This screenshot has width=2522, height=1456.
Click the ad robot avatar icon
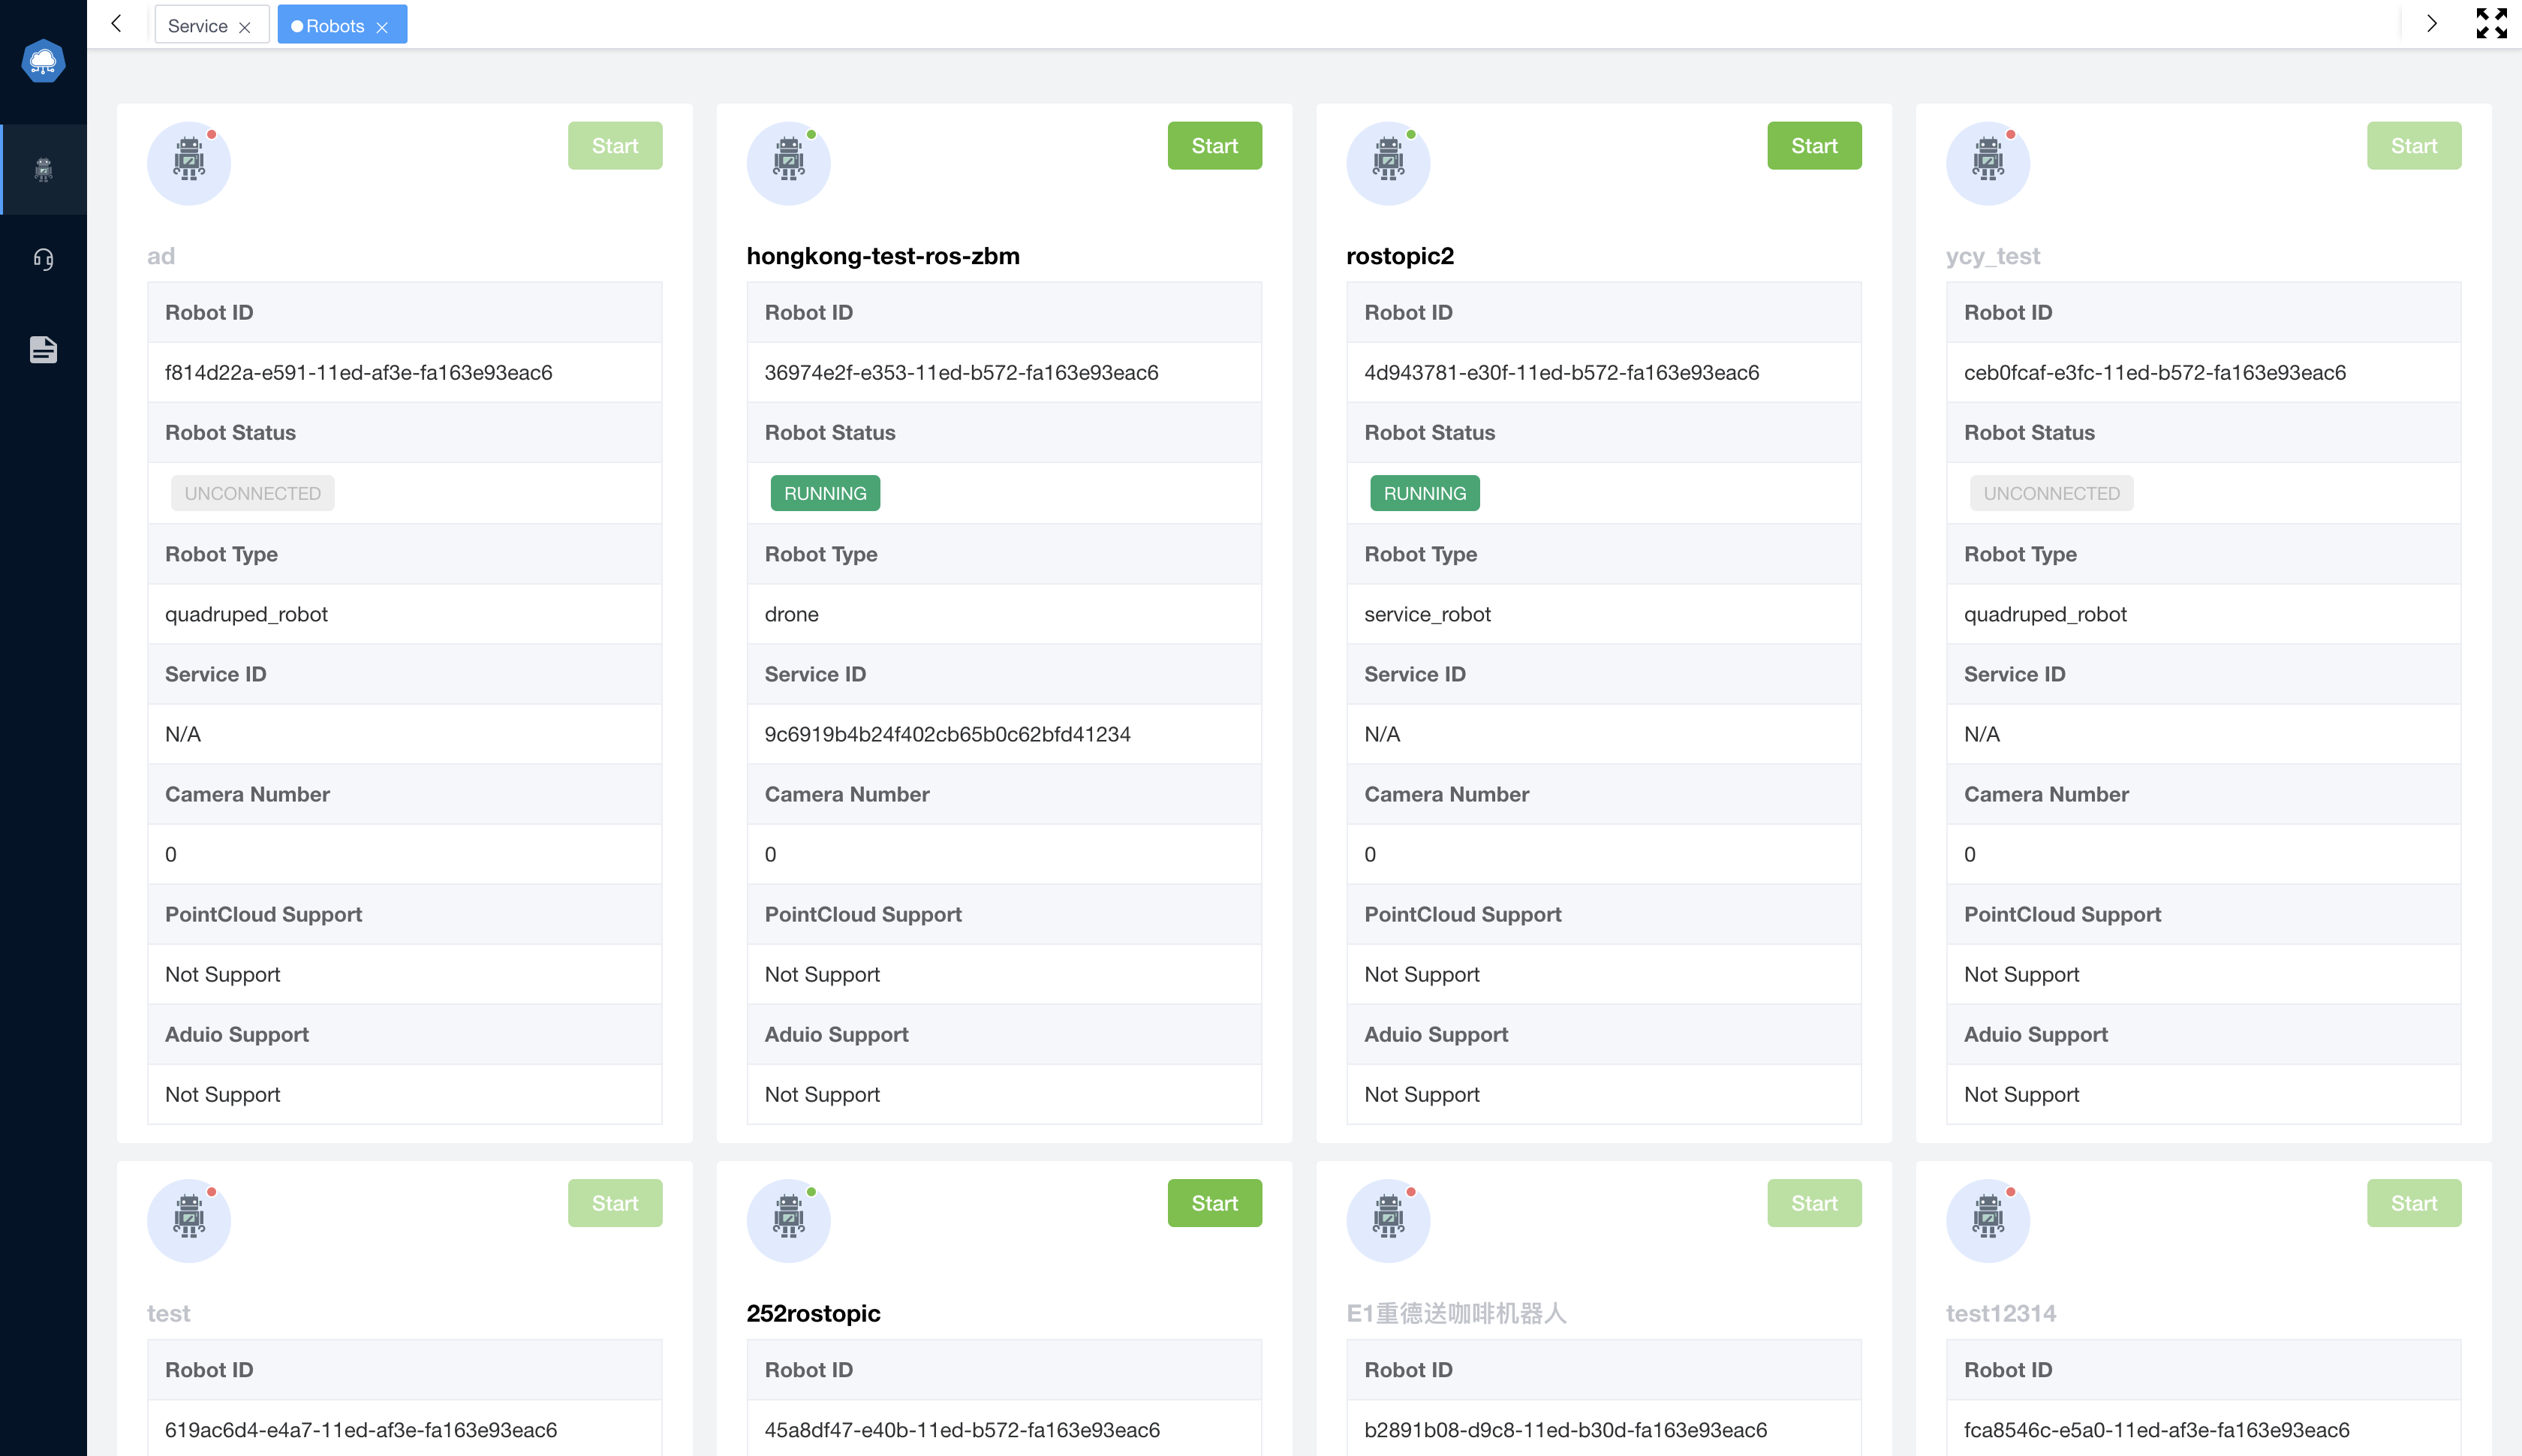point(189,162)
